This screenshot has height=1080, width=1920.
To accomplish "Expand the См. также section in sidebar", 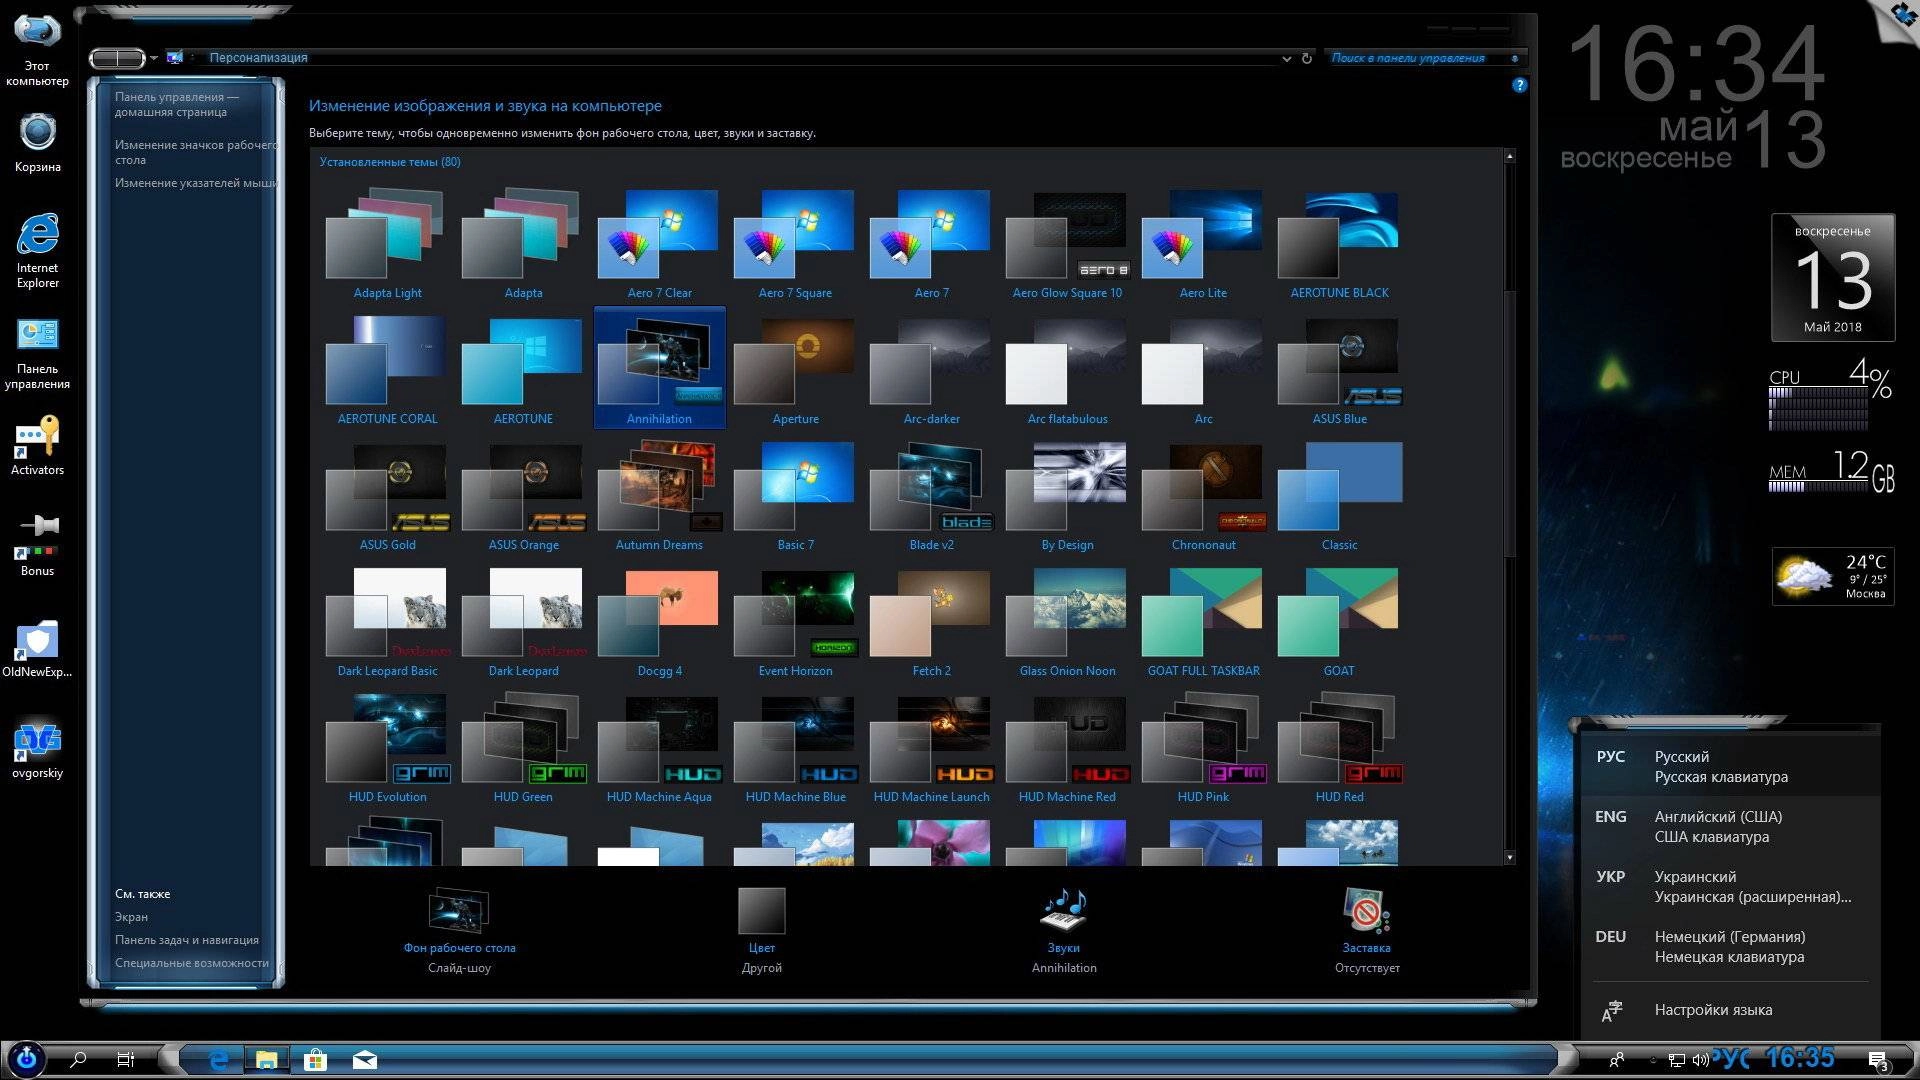I will click(x=143, y=893).
